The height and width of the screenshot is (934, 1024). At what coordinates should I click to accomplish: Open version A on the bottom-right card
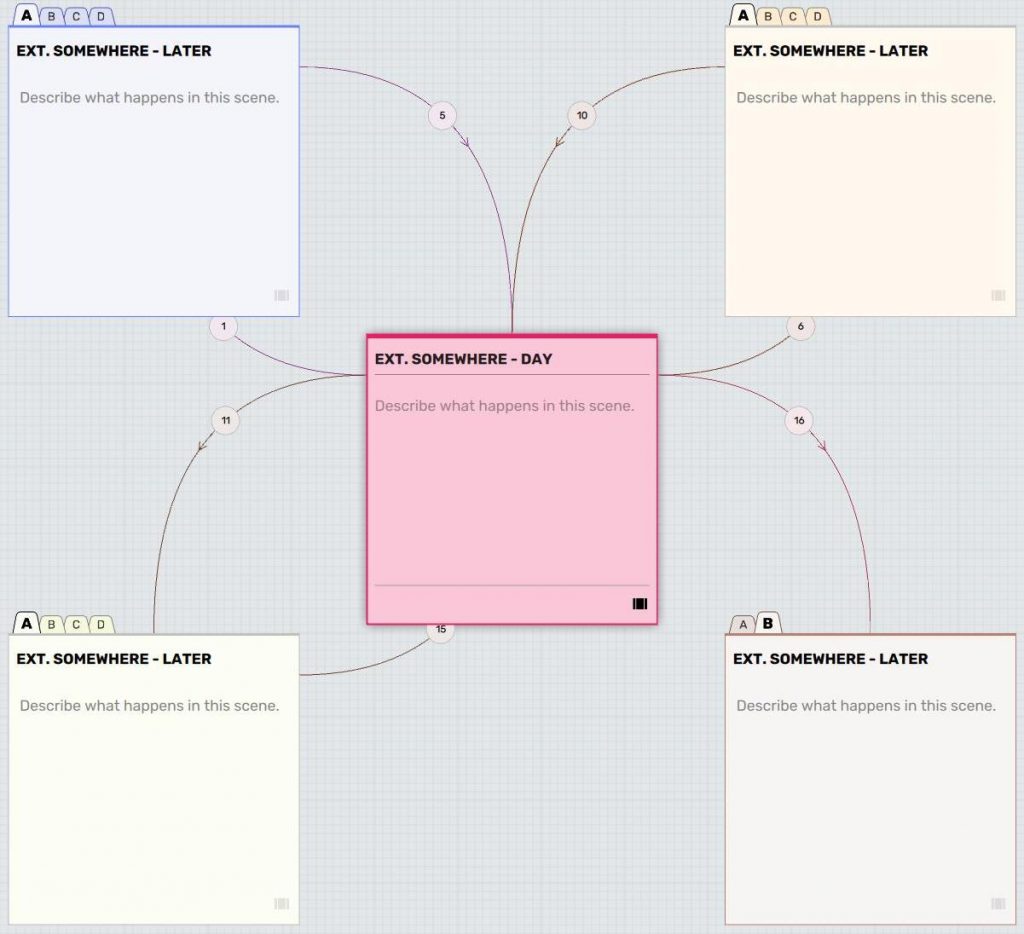click(741, 623)
